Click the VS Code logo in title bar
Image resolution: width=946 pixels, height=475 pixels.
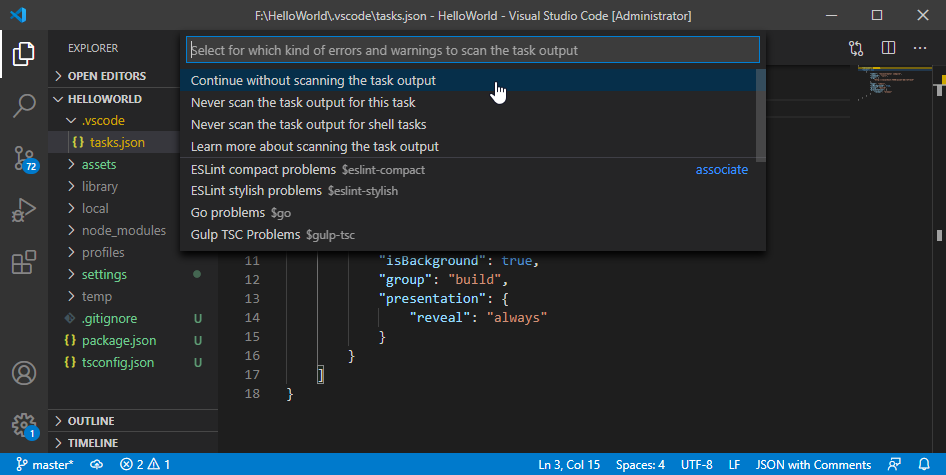coord(18,15)
